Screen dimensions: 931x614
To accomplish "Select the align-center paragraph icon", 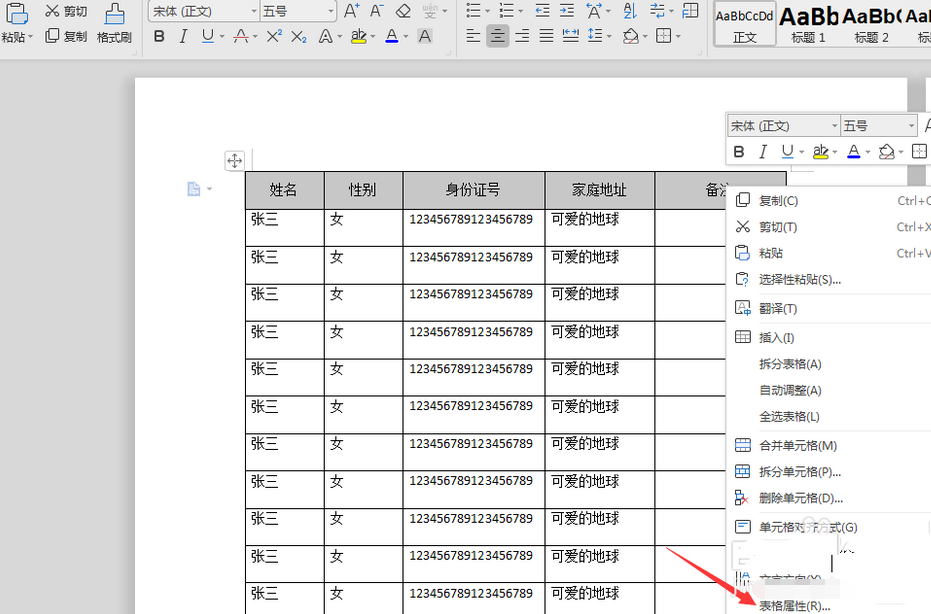I will coord(497,35).
